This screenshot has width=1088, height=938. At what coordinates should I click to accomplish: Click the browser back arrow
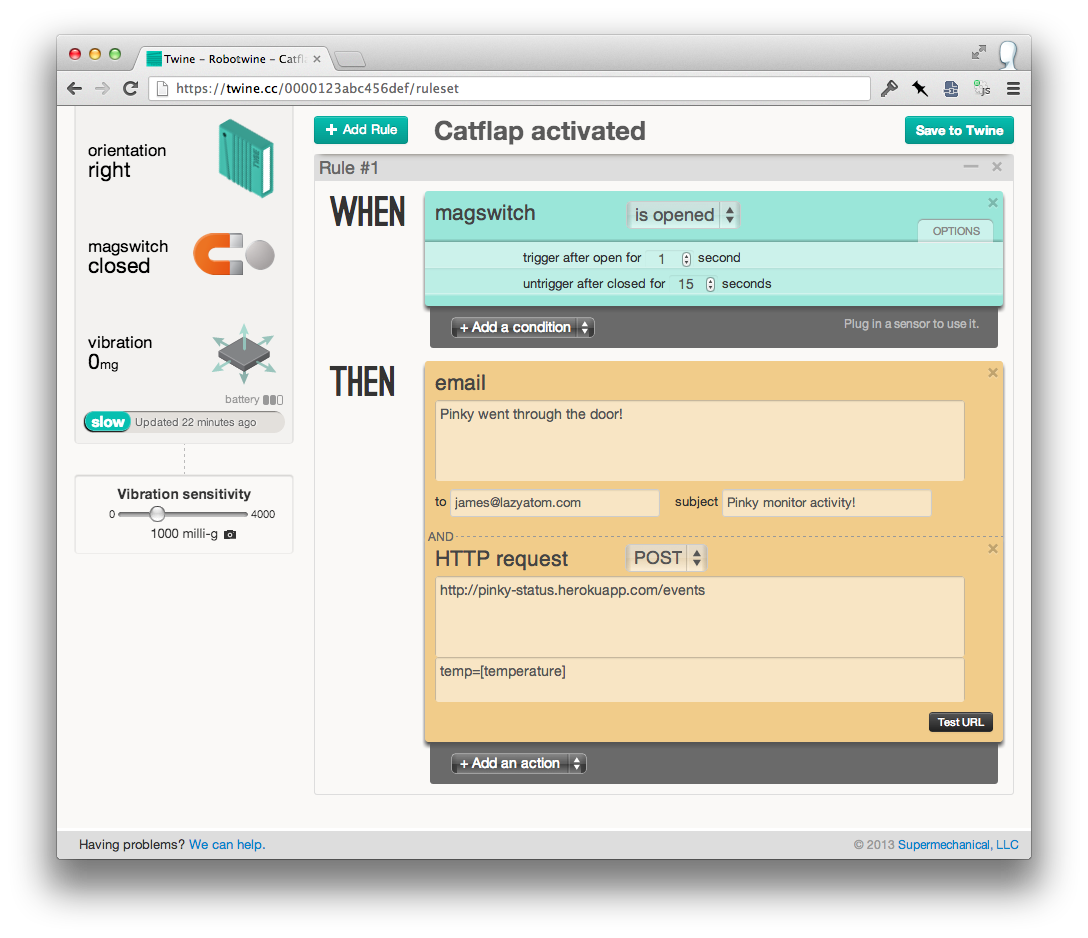tap(75, 88)
